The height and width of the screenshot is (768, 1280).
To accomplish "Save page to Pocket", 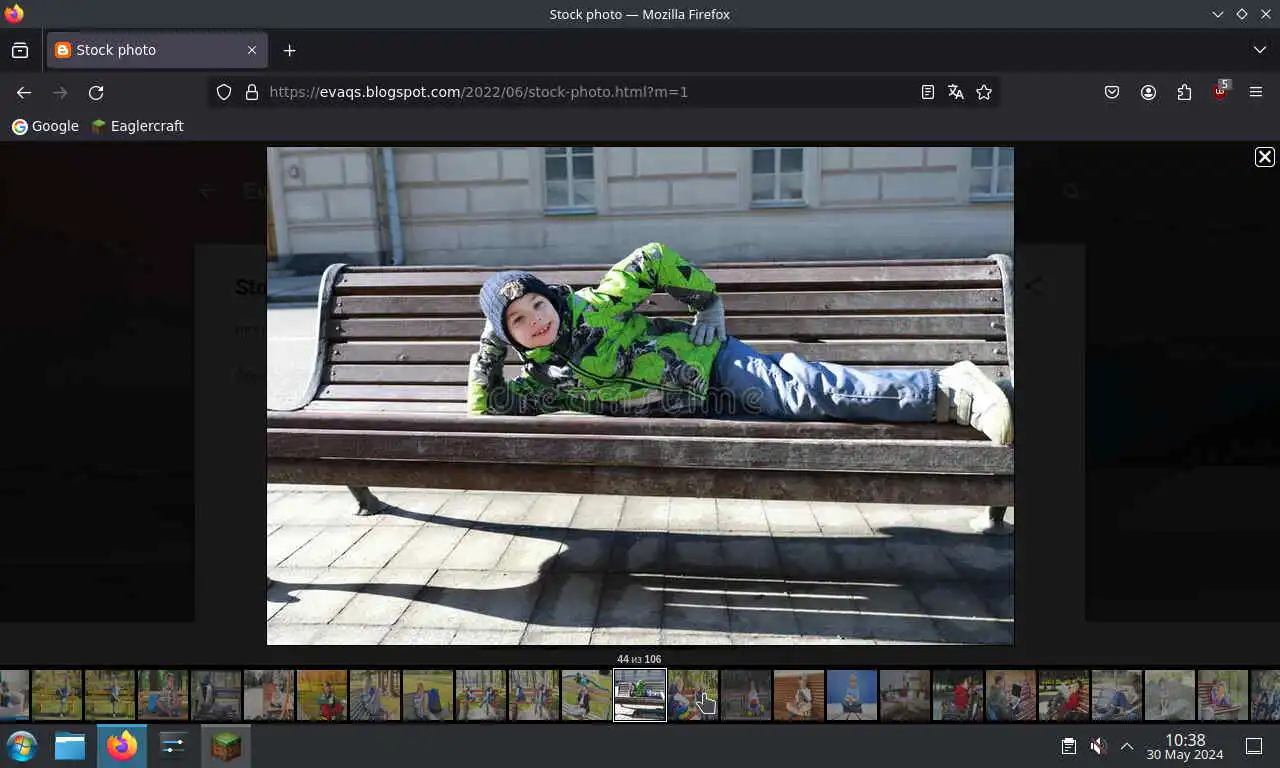I will pos(1112,92).
